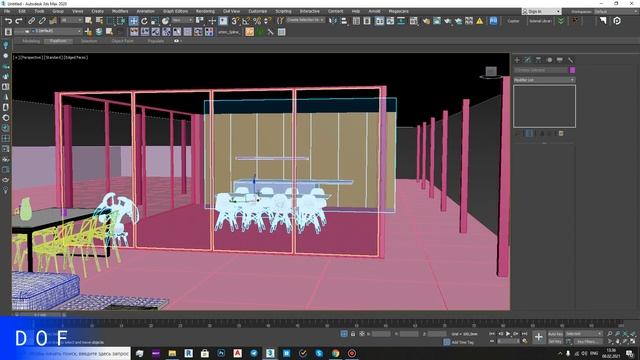Open Telegram from the Windows taskbar

254,353
